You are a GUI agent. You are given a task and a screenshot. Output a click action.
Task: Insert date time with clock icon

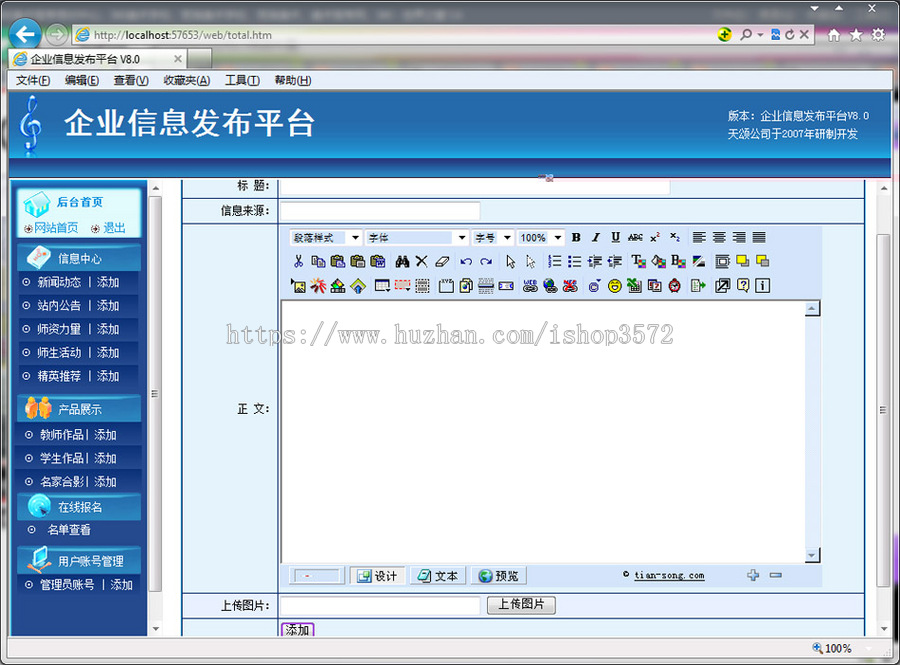pos(674,286)
